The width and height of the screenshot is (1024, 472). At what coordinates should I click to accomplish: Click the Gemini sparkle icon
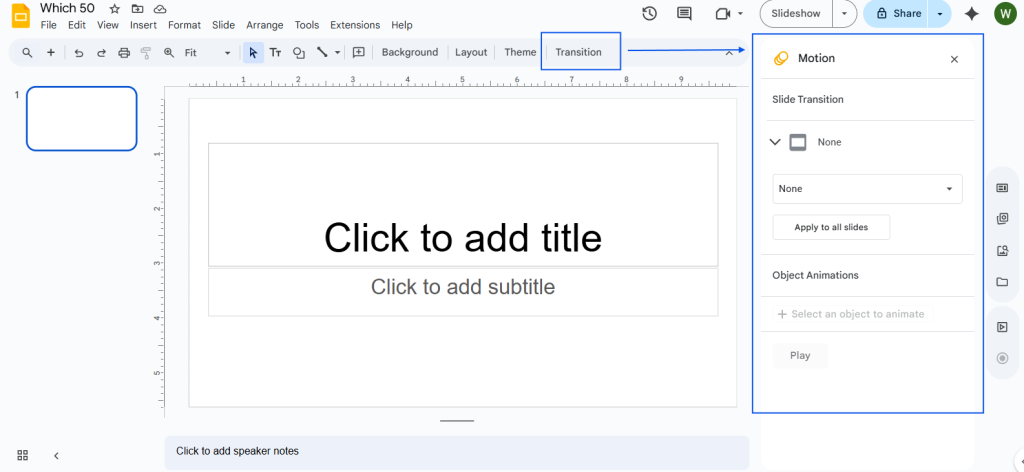[970, 13]
